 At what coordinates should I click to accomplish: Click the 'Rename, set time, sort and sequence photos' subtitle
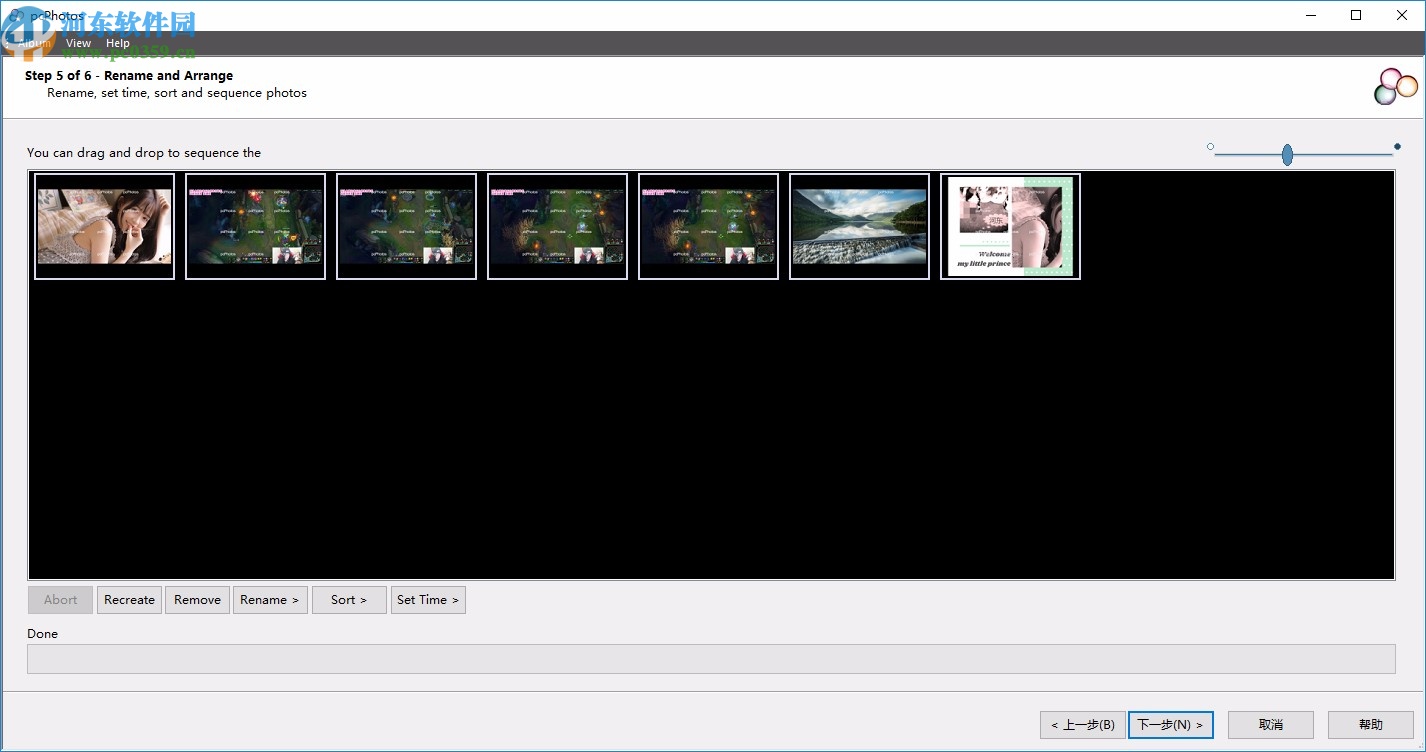click(x=177, y=93)
